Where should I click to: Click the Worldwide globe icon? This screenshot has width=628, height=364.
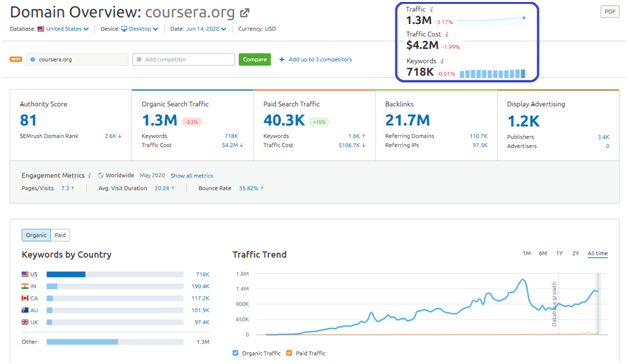101,175
